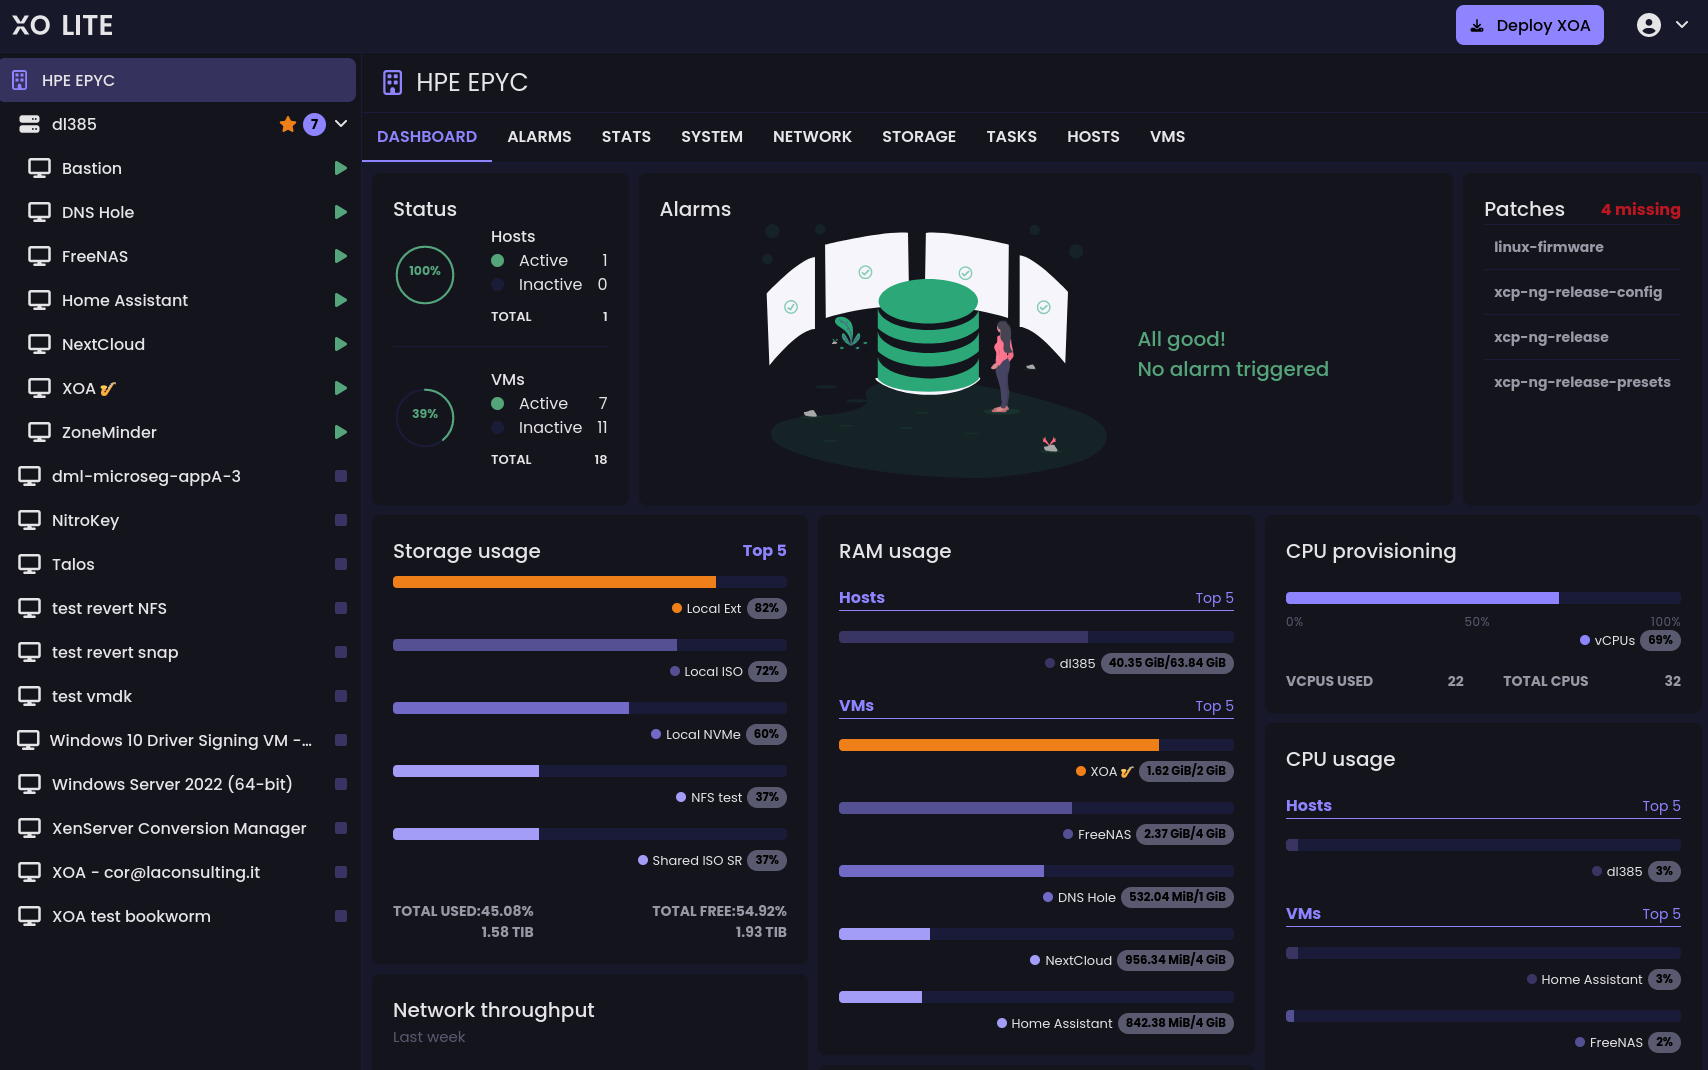Click the CPU usage Hosts heading
1708x1070 pixels.
point(1308,805)
